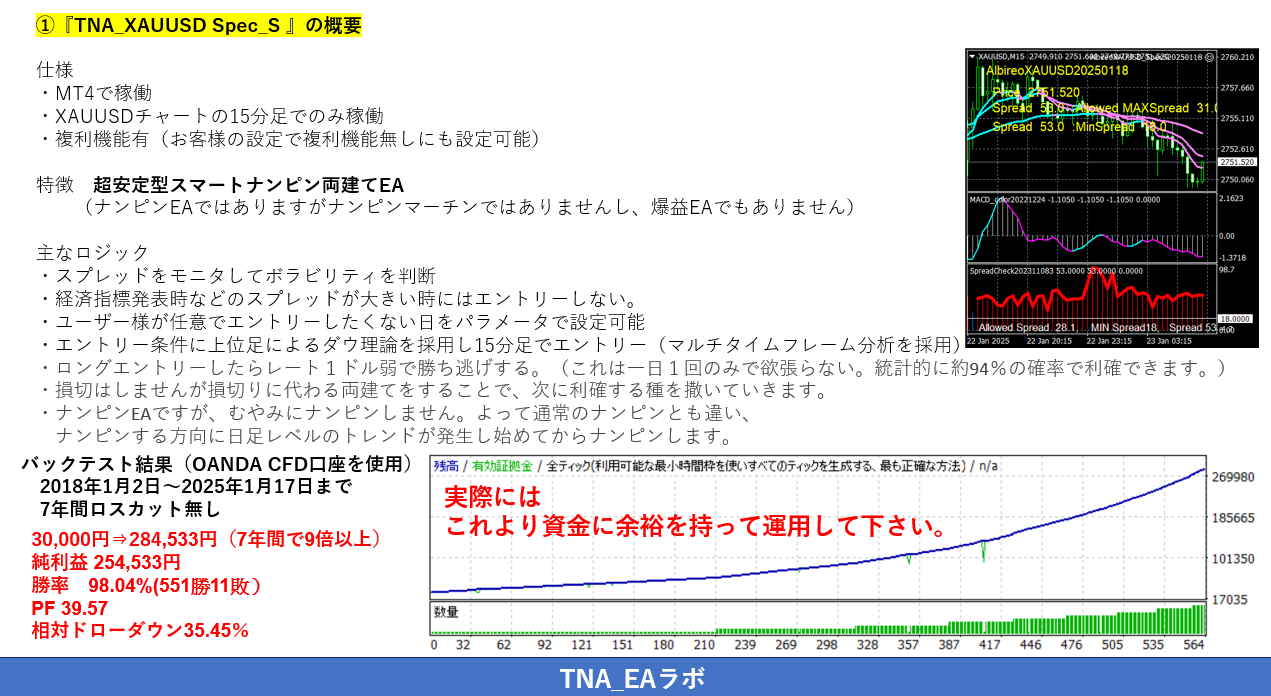The image size is (1271, 696).
Task: Click the red overlay text 実際には
Action: click(x=492, y=497)
